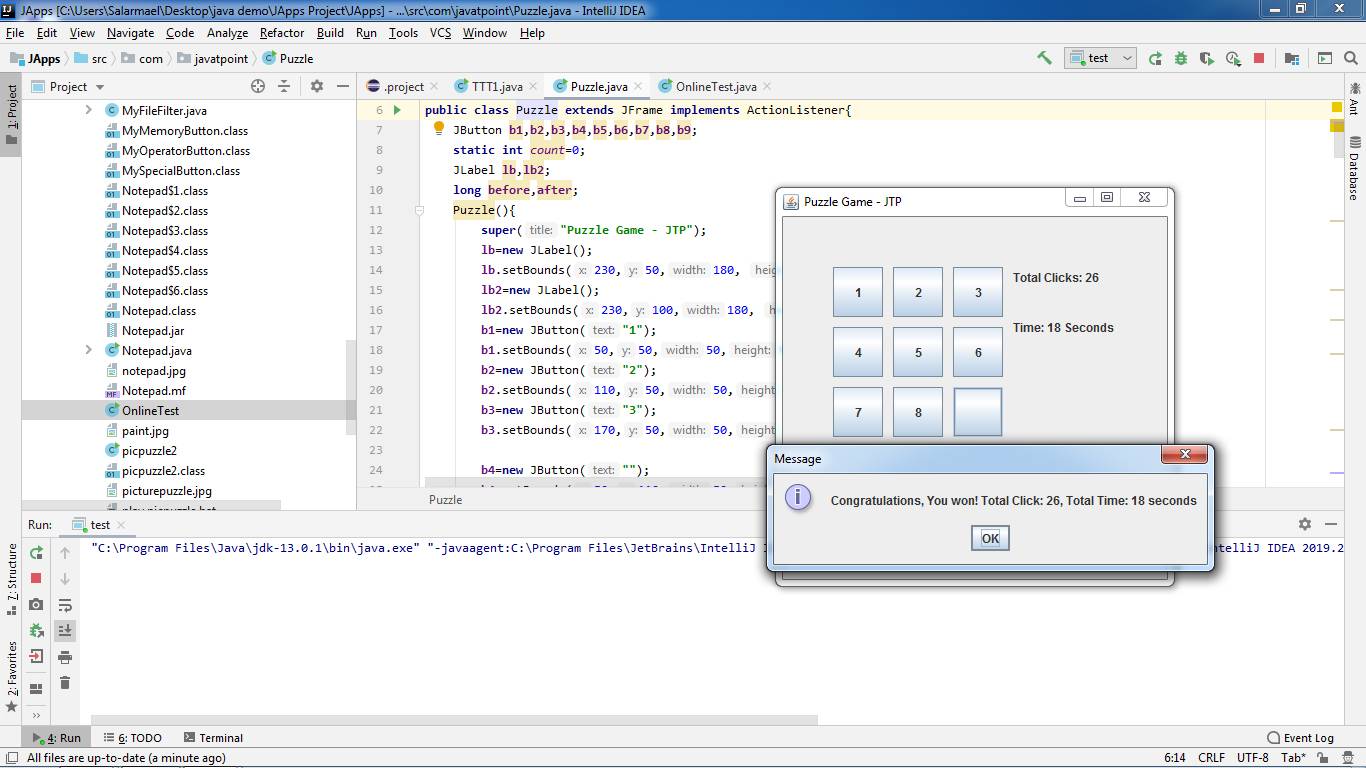The width and height of the screenshot is (1366, 768).
Task: Select OnlineTest in the project tree
Action: pos(151,410)
